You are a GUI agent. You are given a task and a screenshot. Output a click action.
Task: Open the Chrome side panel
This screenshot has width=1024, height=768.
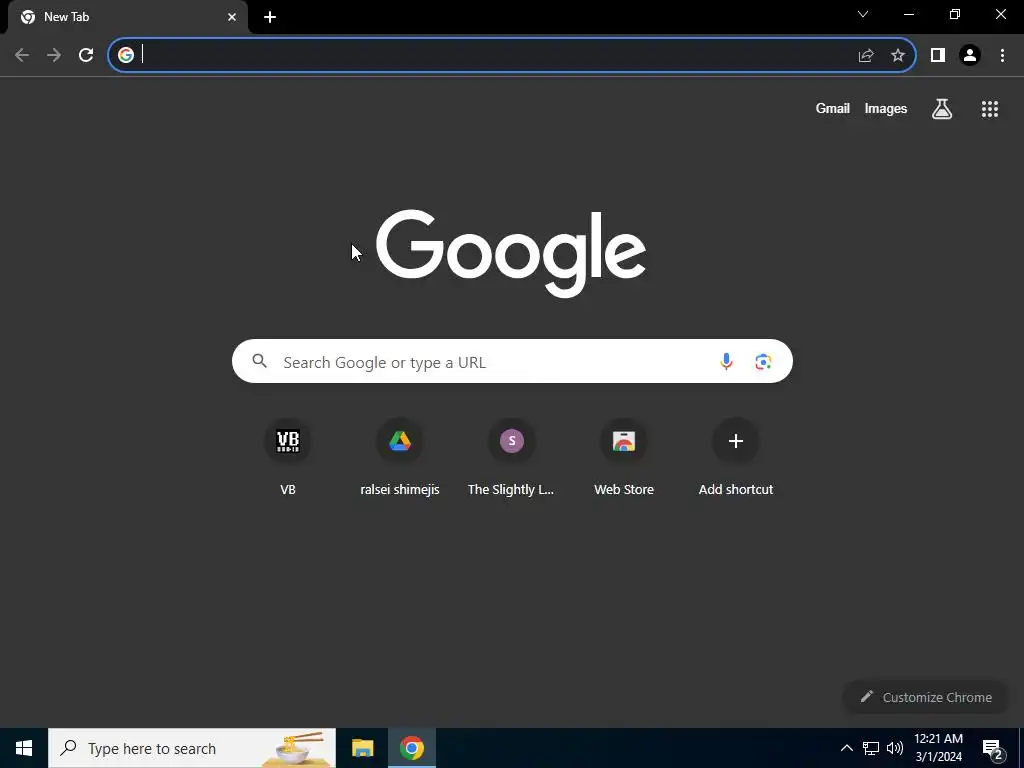click(x=938, y=55)
